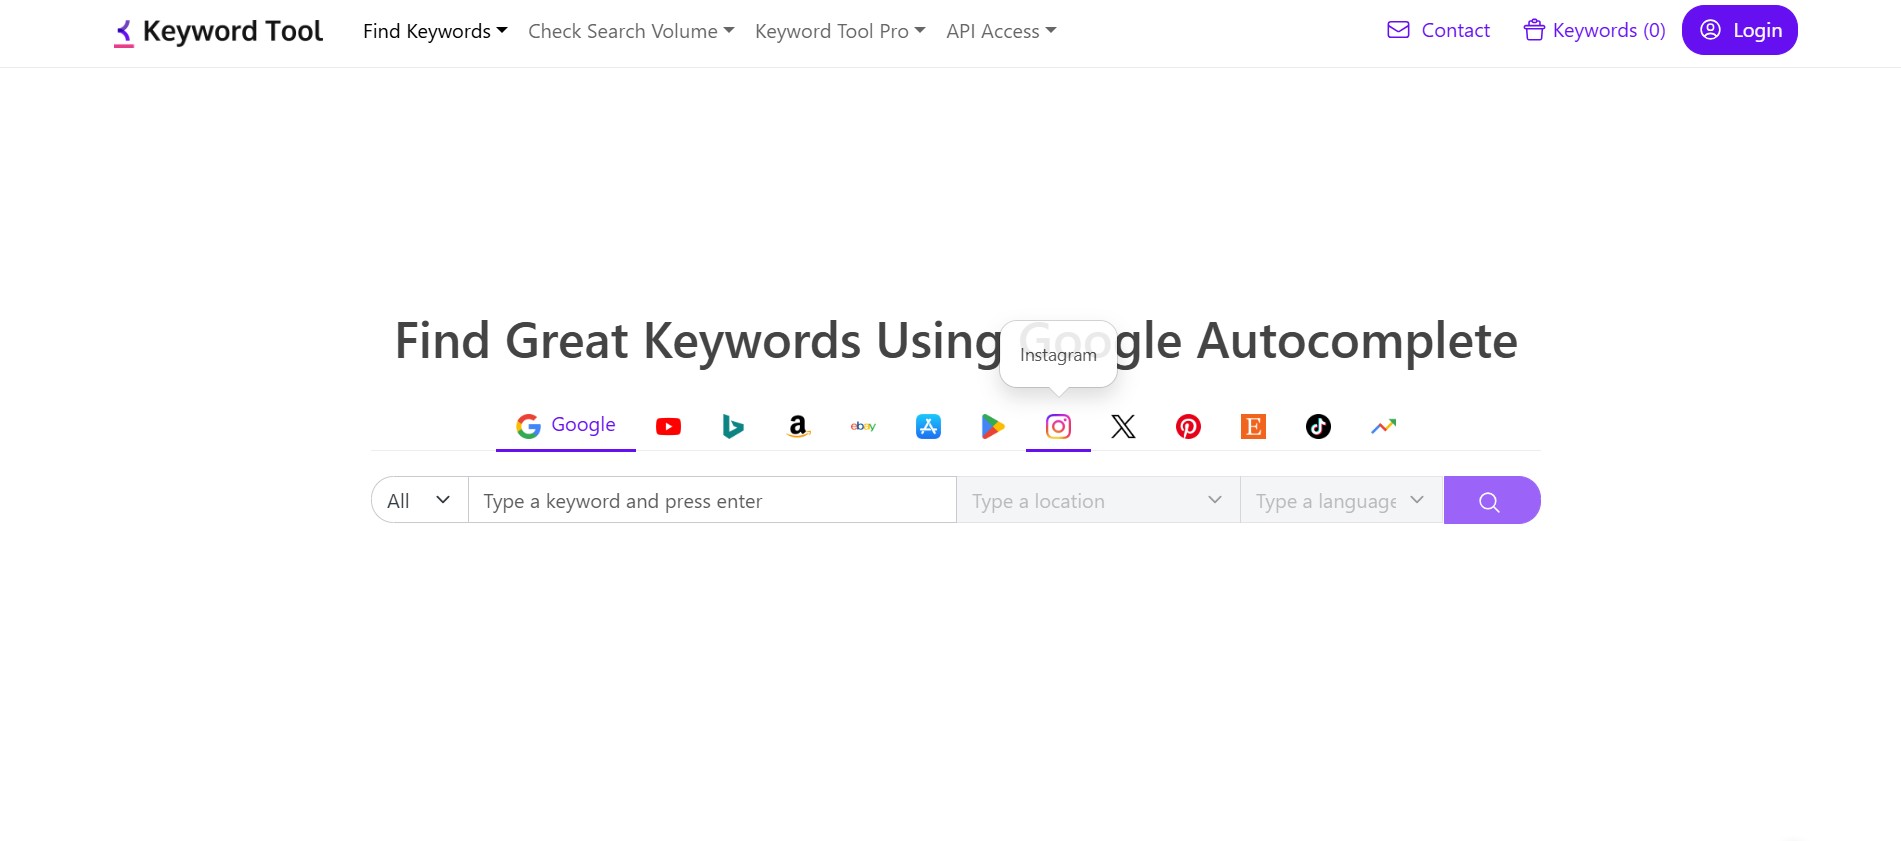
Task: Select the YouTube keyword source icon
Action: coord(668,427)
